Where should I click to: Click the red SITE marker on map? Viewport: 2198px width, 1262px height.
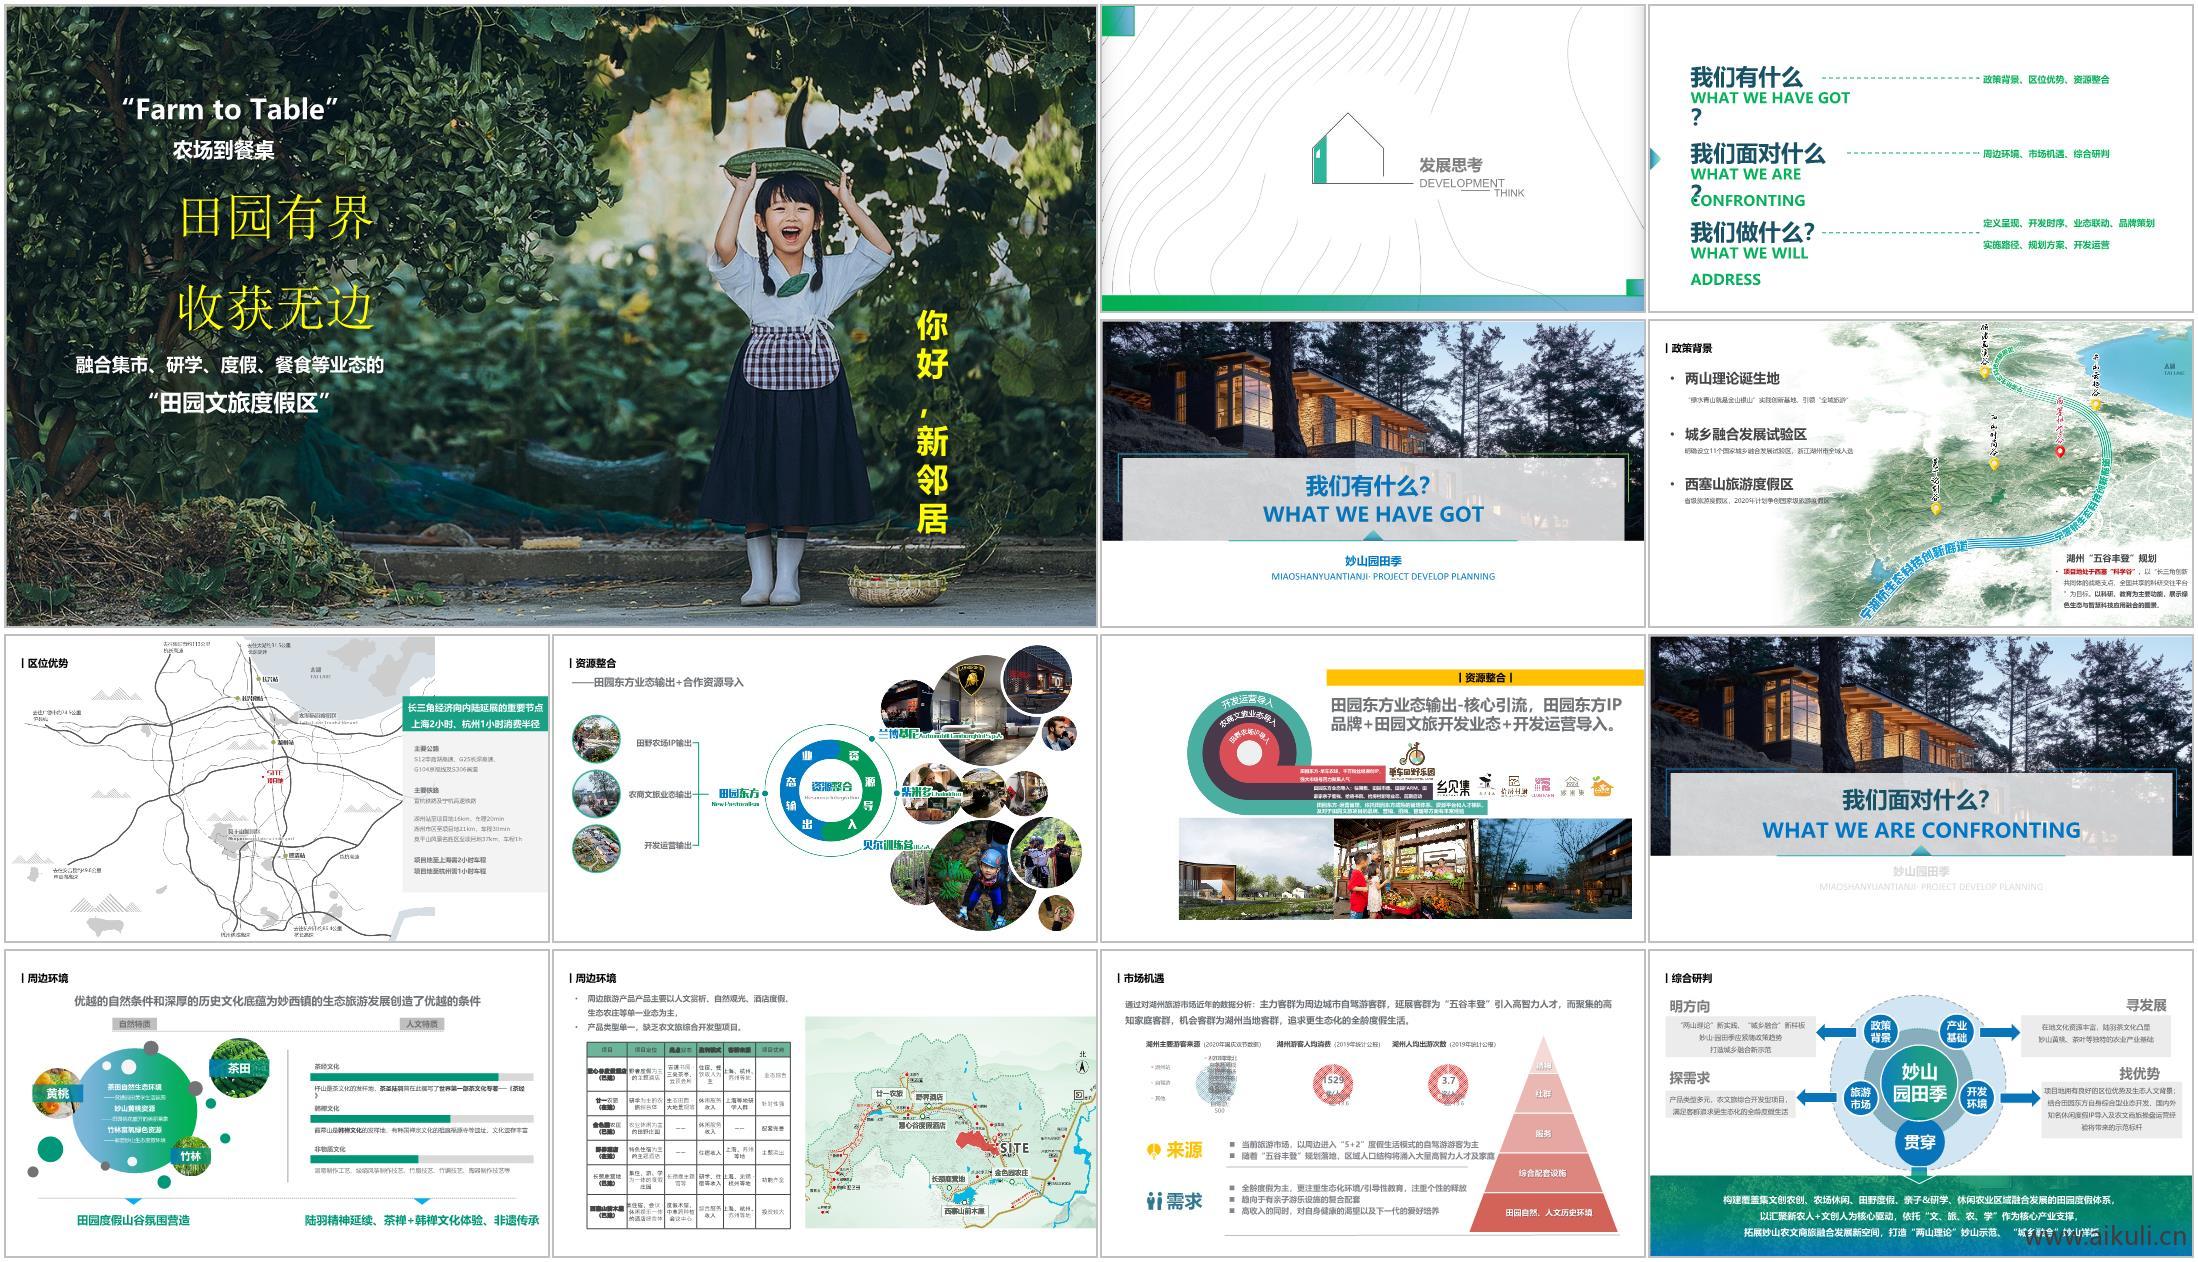pos(978,1143)
